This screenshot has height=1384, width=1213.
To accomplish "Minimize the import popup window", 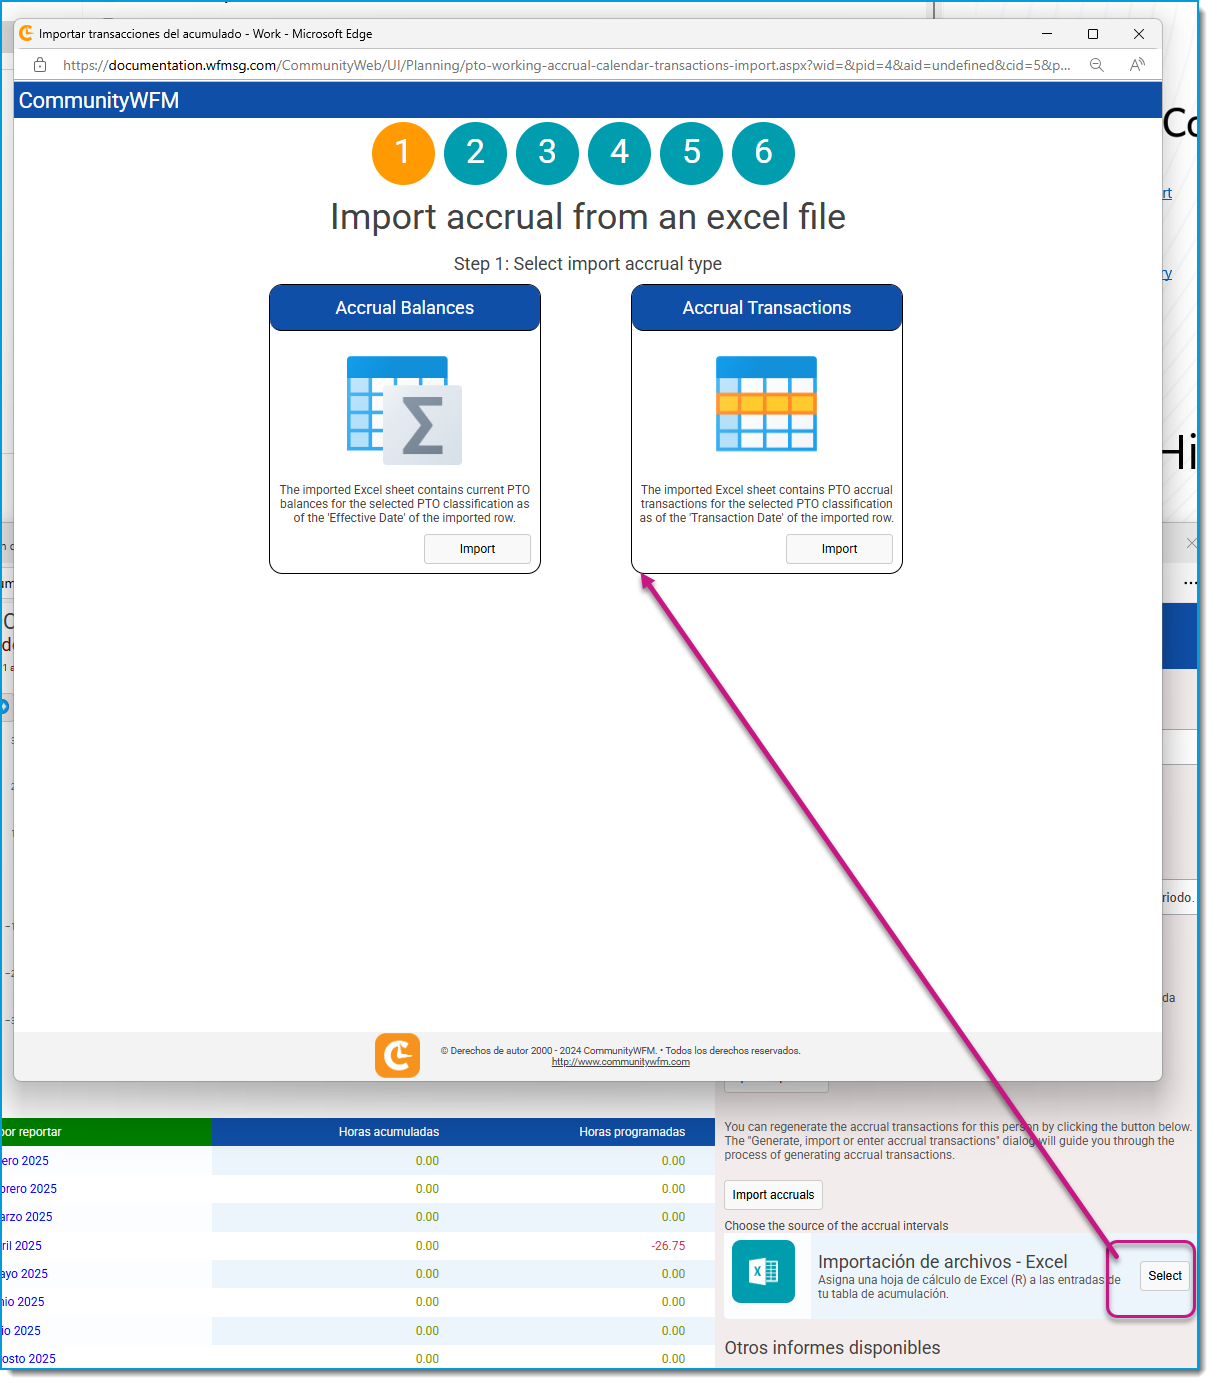I will click(x=1047, y=34).
